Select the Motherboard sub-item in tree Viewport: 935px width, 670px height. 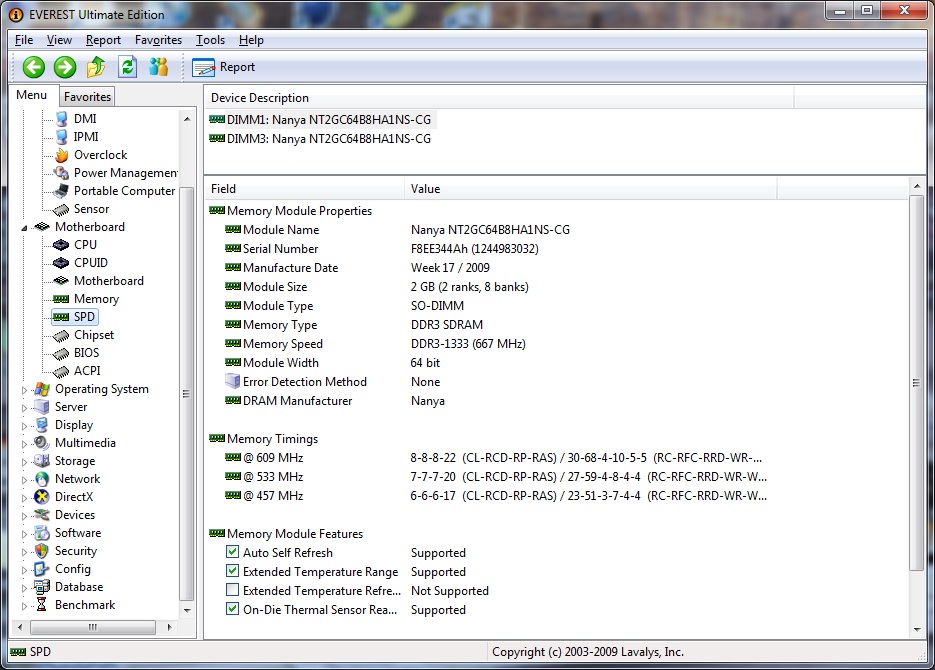pos(109,281)
